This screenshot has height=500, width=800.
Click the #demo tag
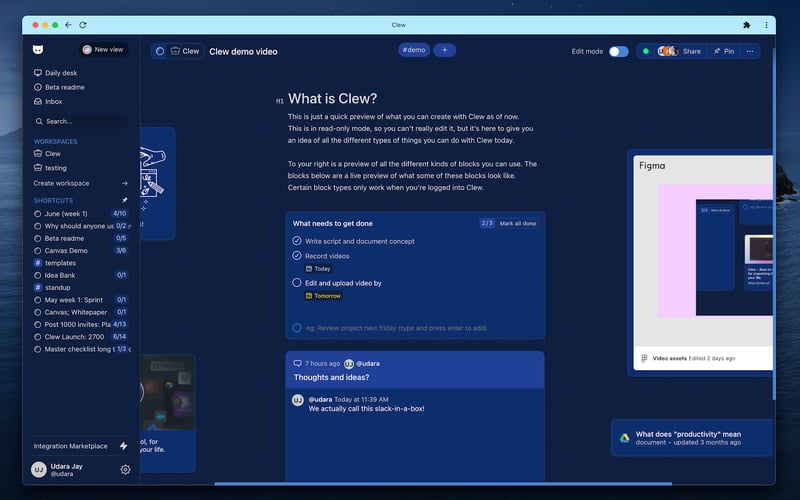414,50
